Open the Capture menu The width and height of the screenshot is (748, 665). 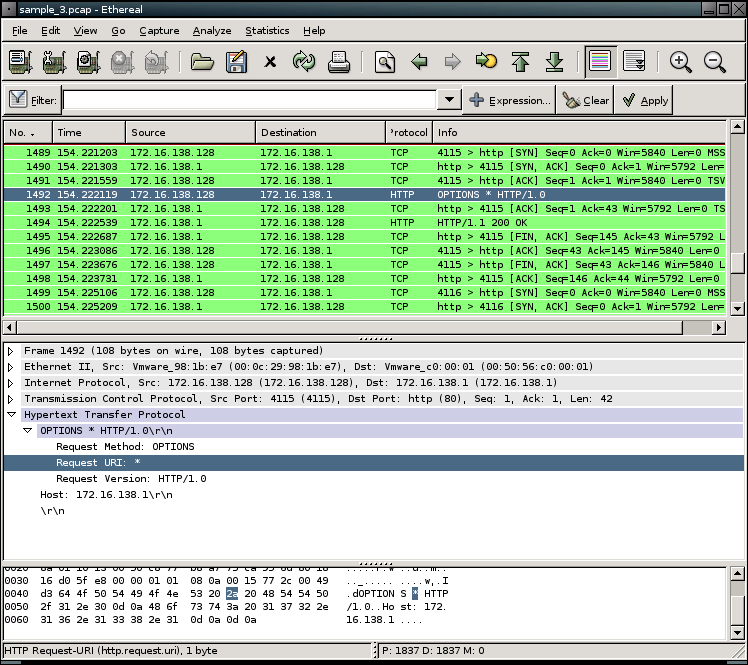coord(159,31)
